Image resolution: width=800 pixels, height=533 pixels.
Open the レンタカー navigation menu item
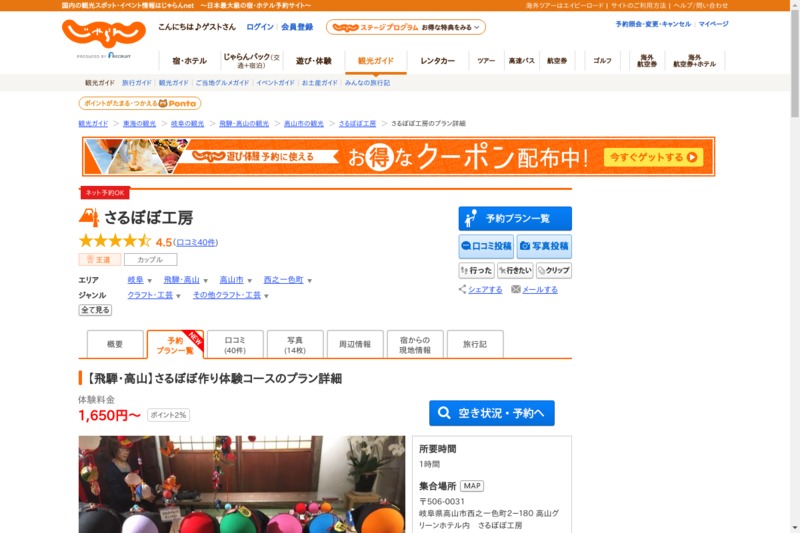tap(438, 61)
